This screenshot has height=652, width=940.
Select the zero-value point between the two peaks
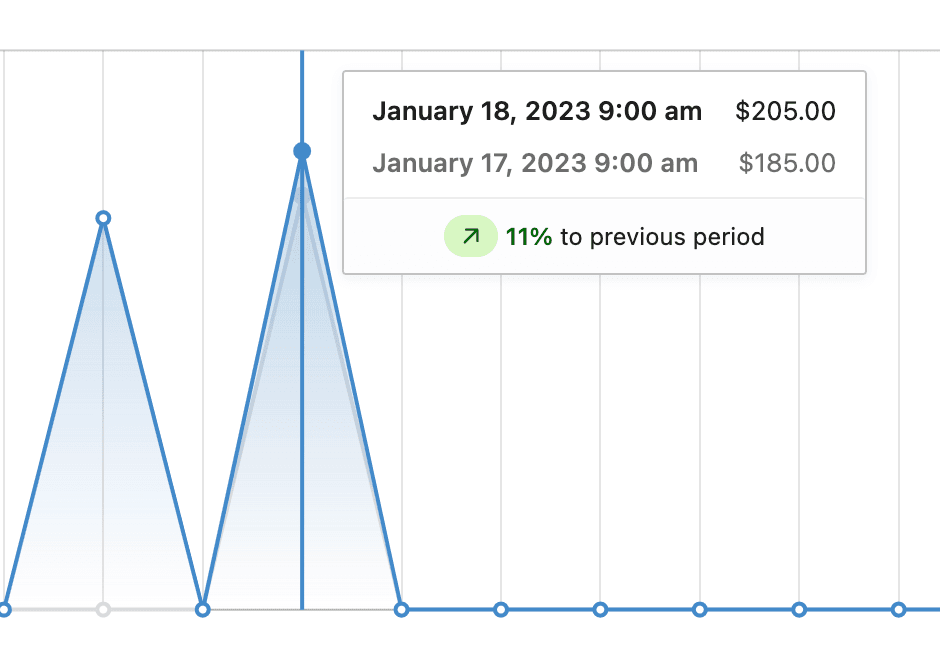tap(203, 610)
